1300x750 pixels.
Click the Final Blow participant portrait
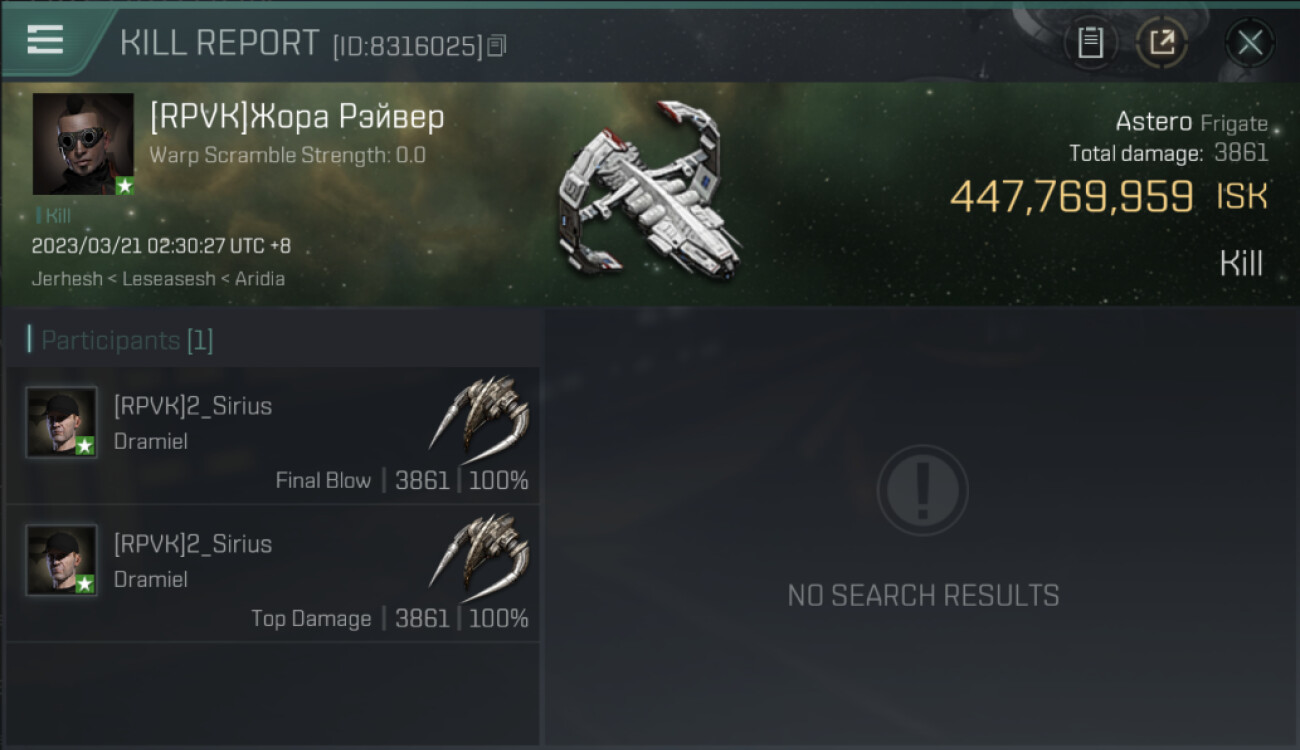62,422
